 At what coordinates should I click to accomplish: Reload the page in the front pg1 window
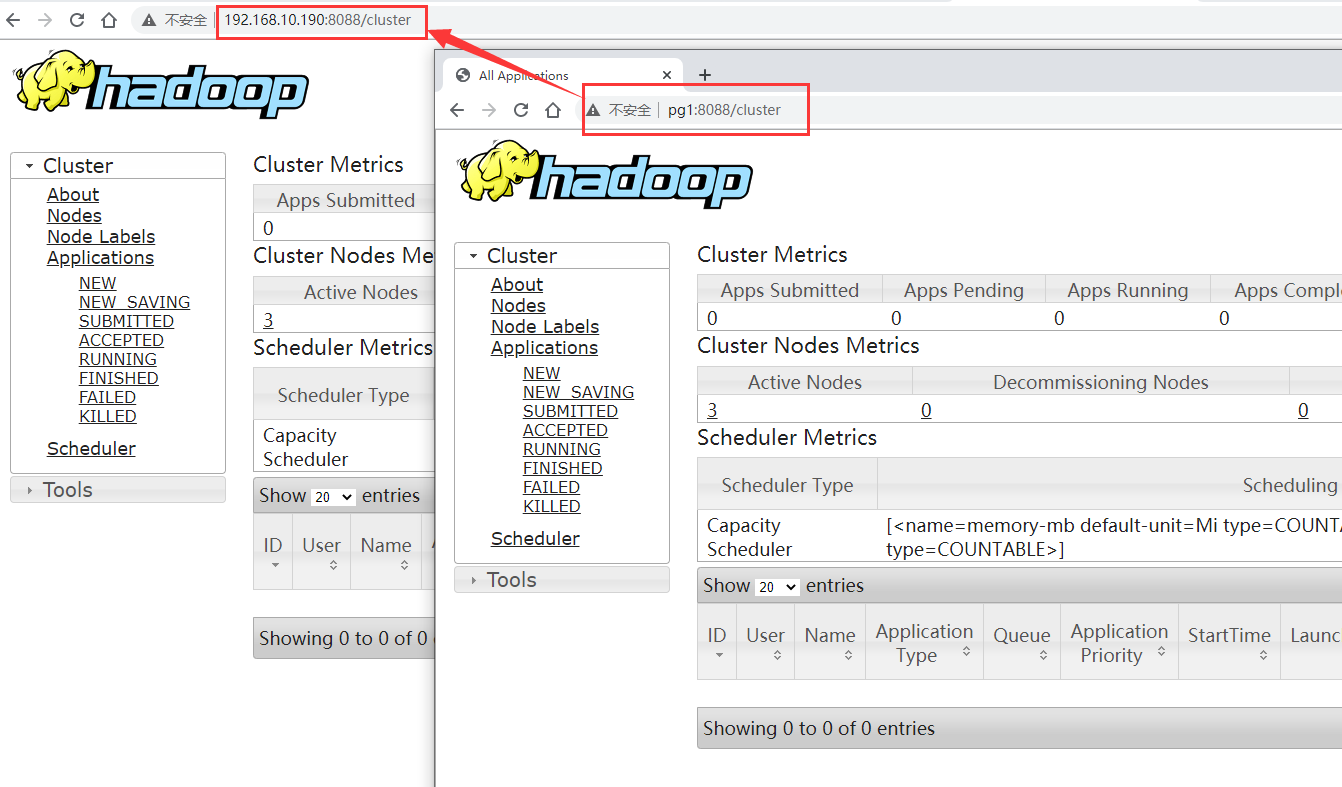(x=521, y=110)
